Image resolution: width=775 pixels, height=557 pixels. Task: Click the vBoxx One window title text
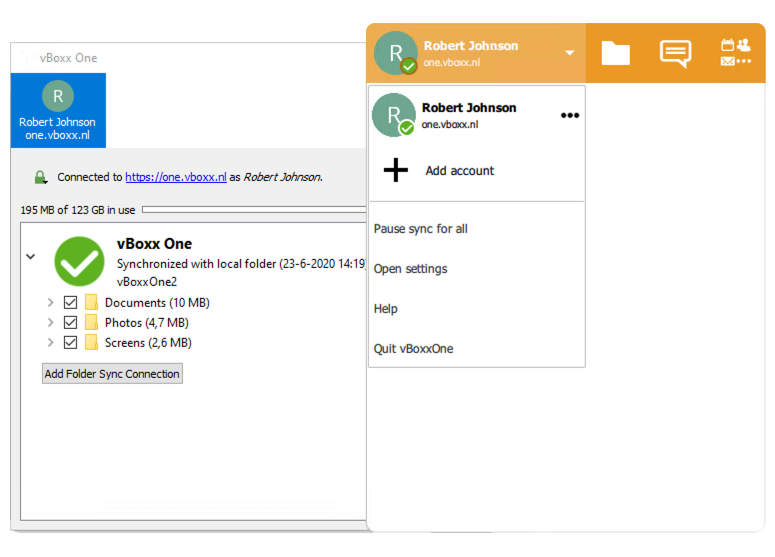point(69,58)
